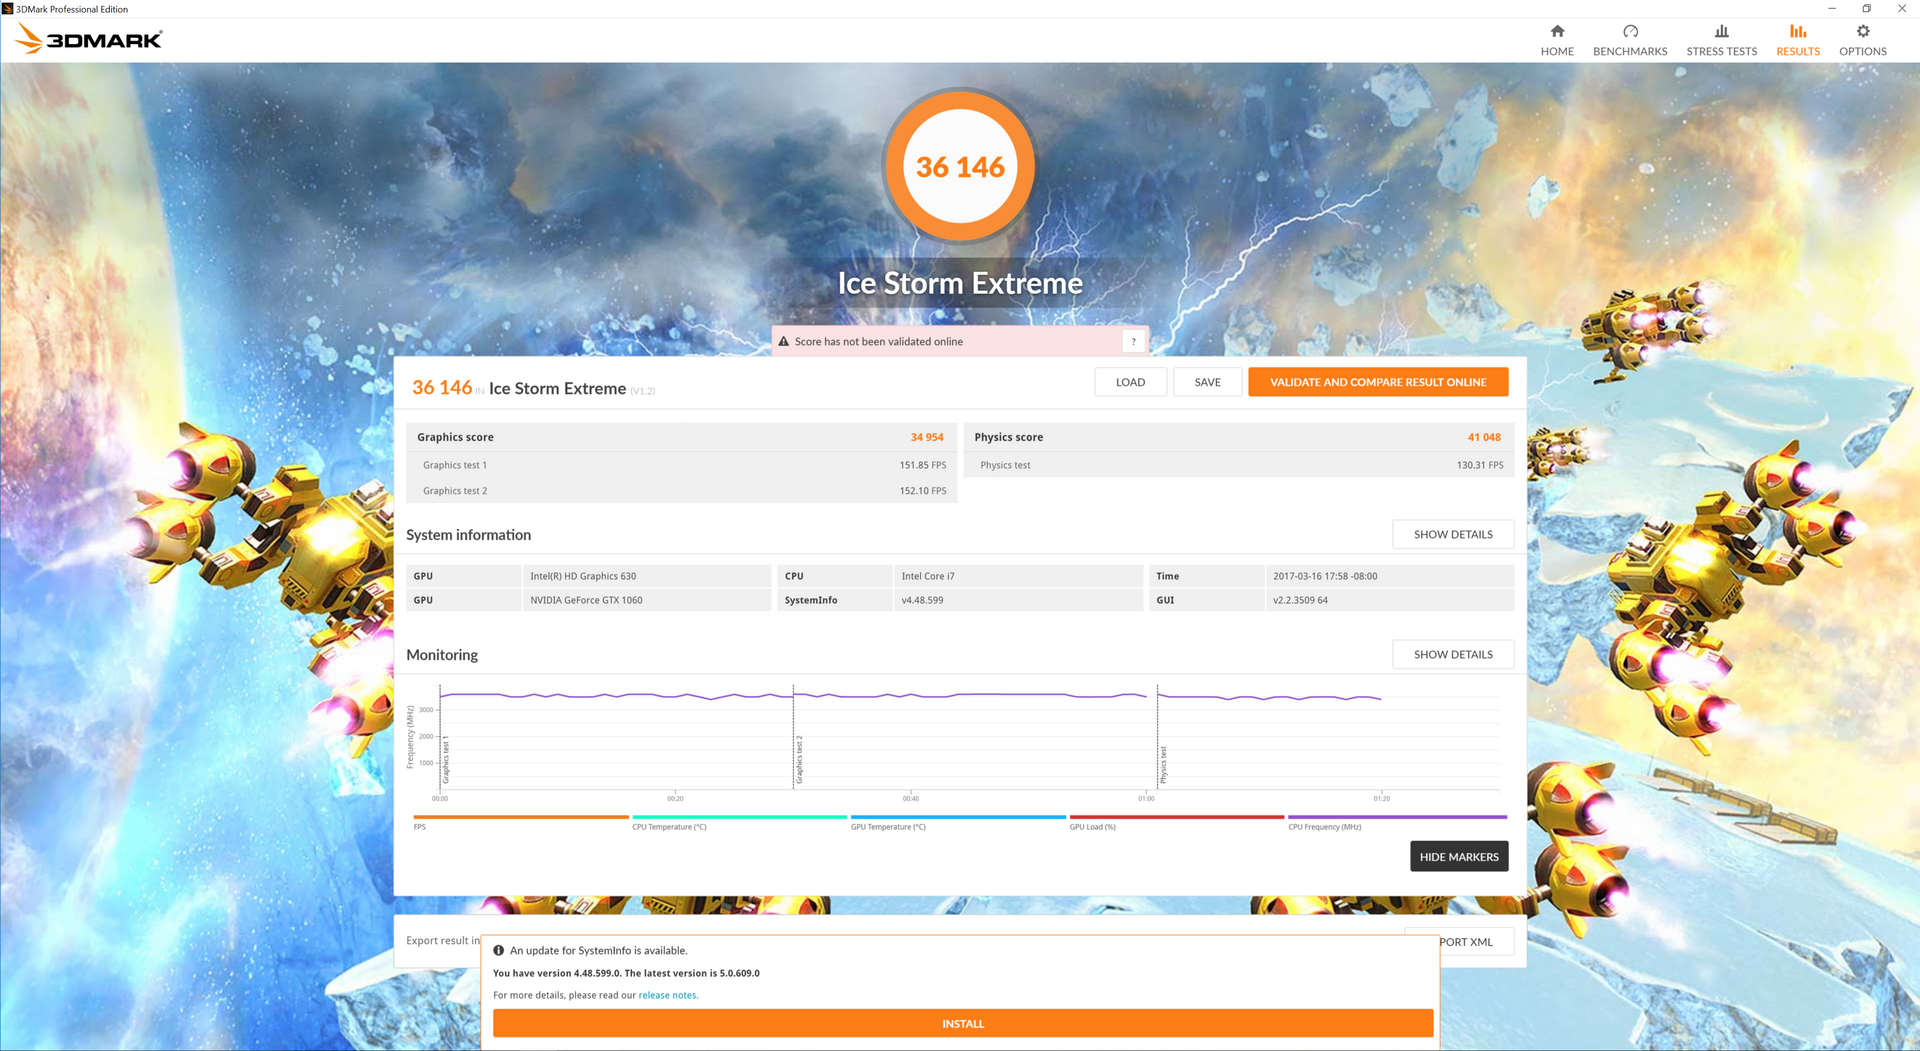
Task: Click the info icon in update notice
Action: (x=499, y=950)
